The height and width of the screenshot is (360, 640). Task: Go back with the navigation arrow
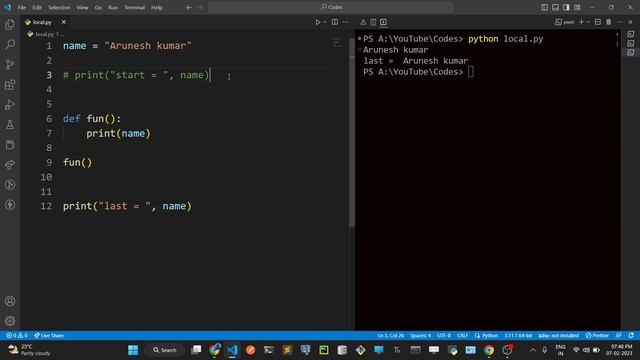[x=189, y=7]
